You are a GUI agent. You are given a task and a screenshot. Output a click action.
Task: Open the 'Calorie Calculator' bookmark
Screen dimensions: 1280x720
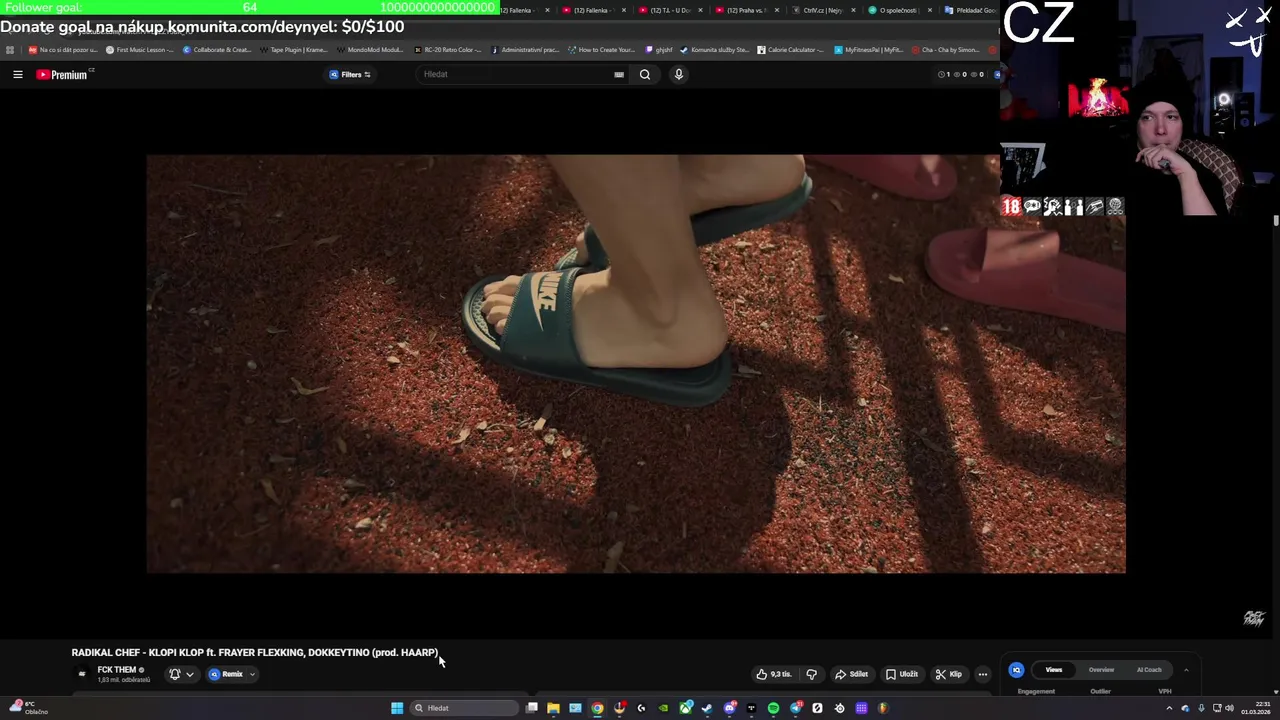point(791,49)
